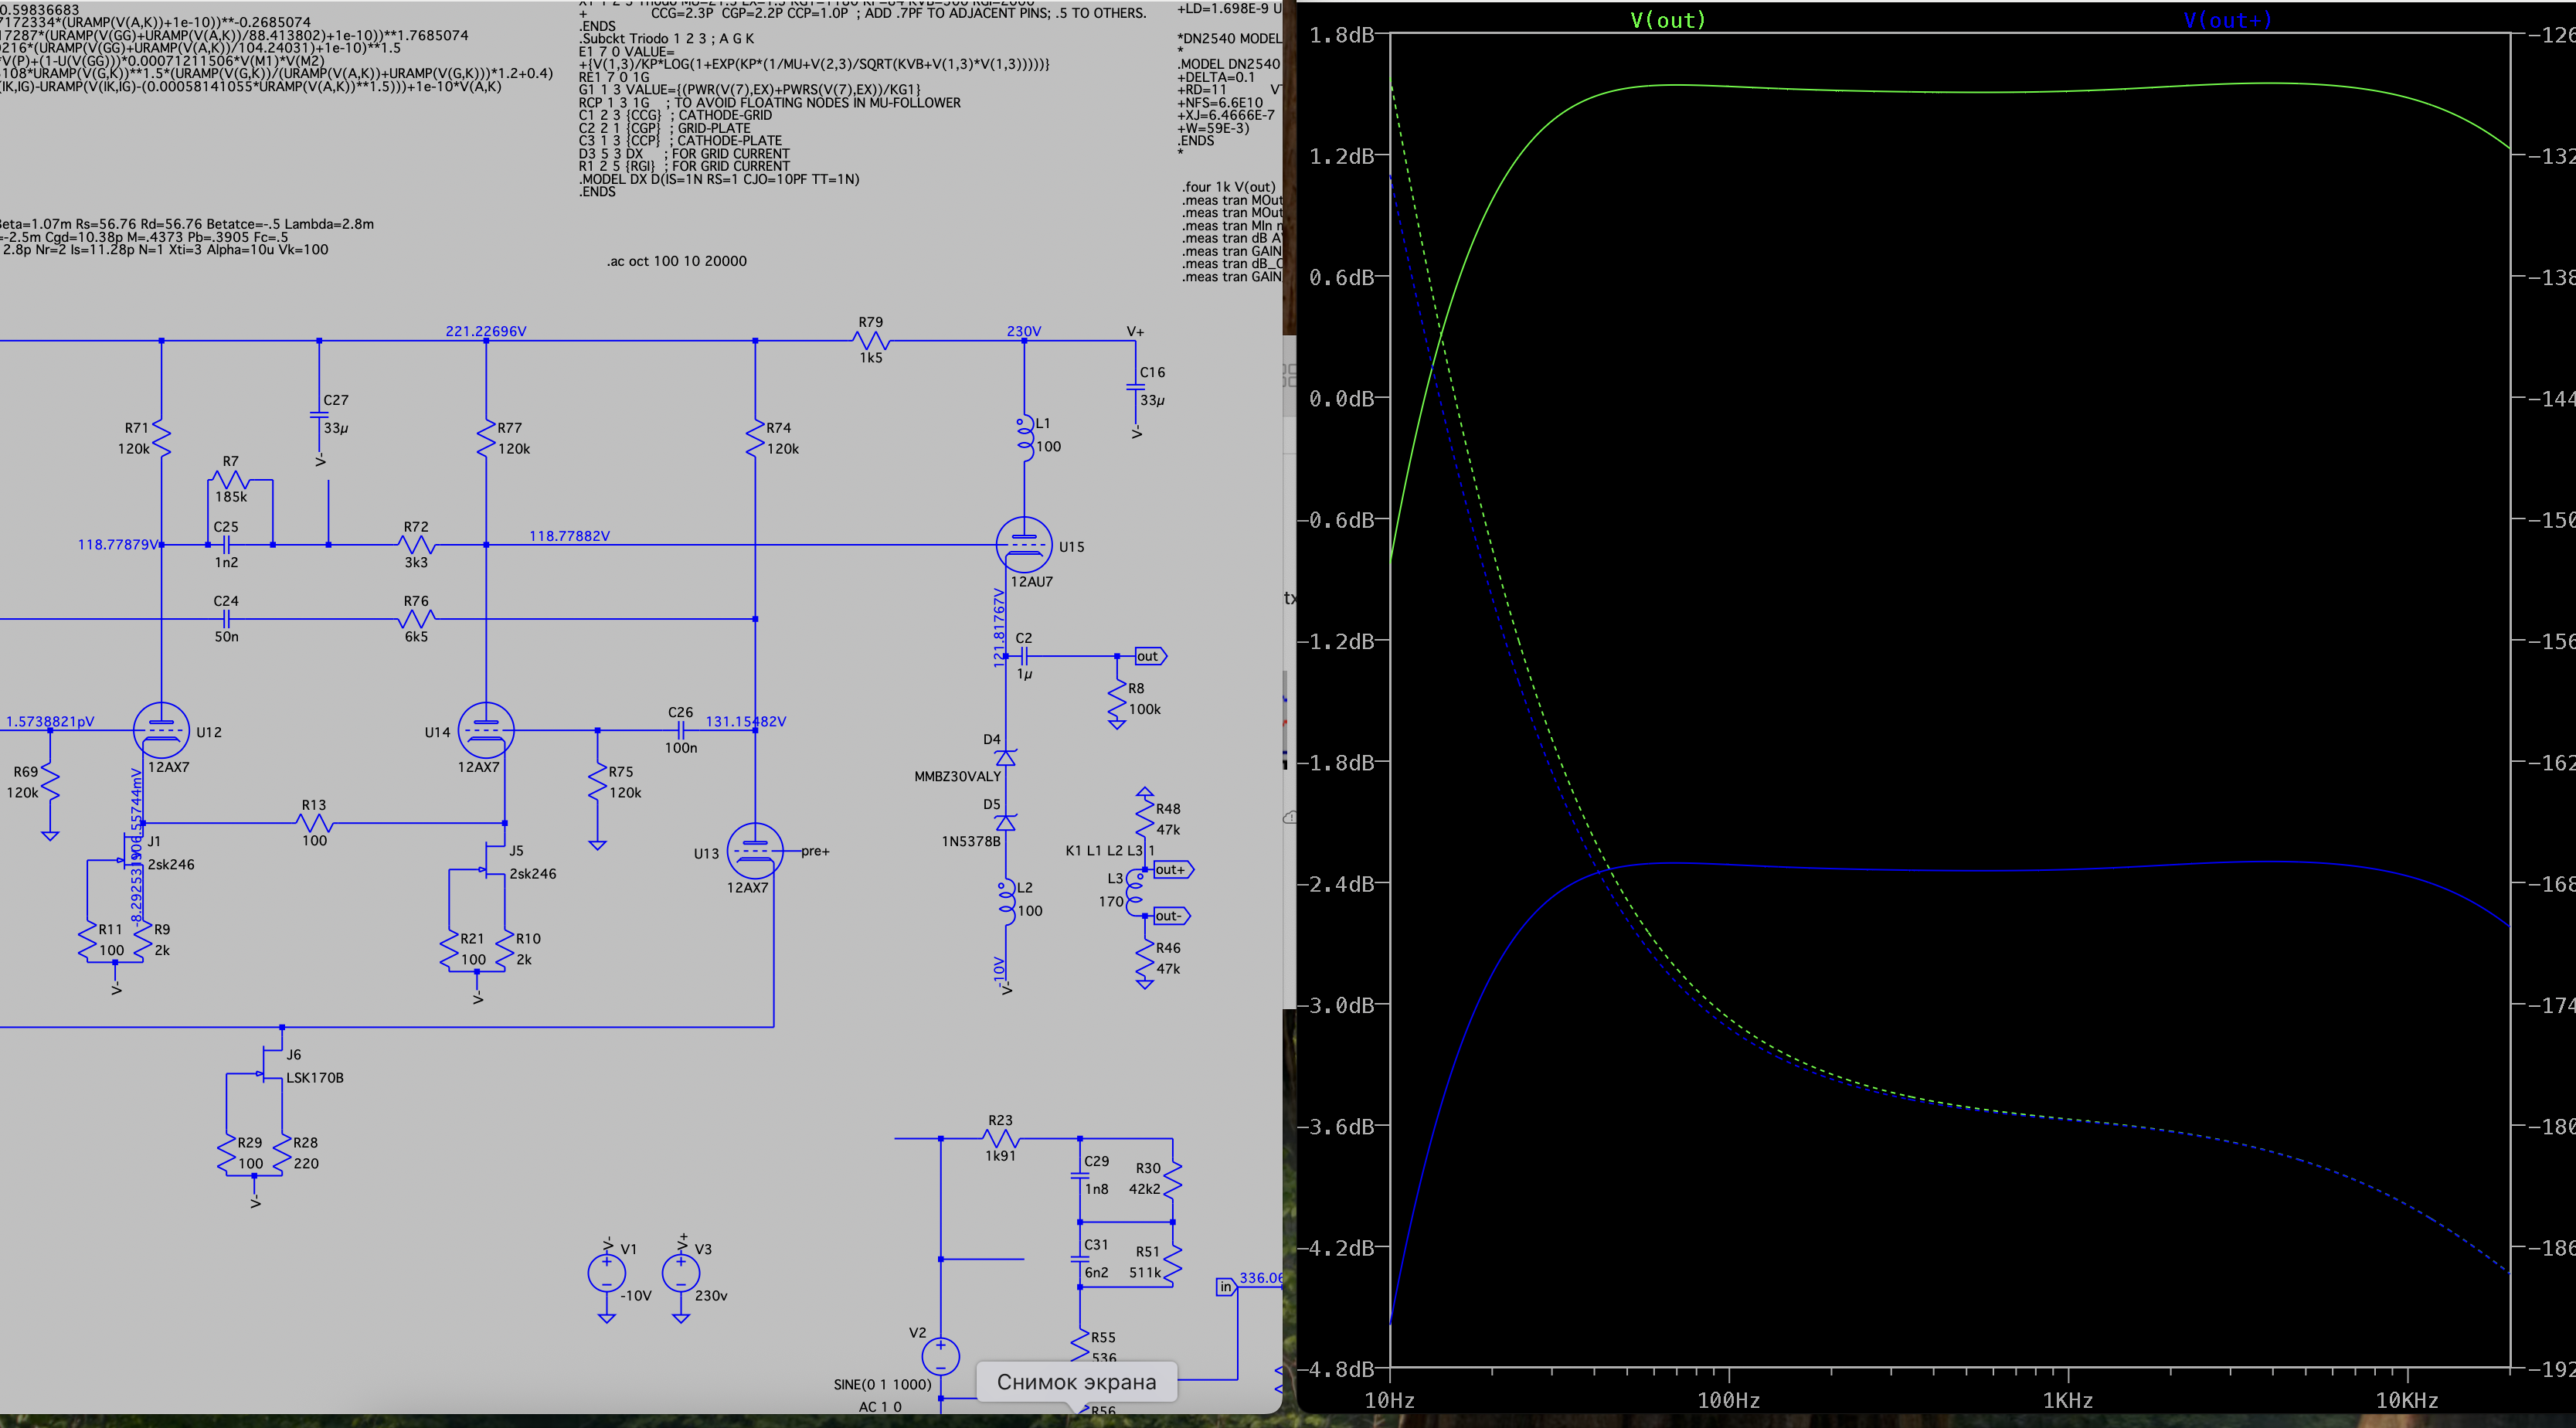This screenshot has height=1428, width=2576.
Task: Click the 100Hz frequency axis label
Action: tap(1728, 1400)
